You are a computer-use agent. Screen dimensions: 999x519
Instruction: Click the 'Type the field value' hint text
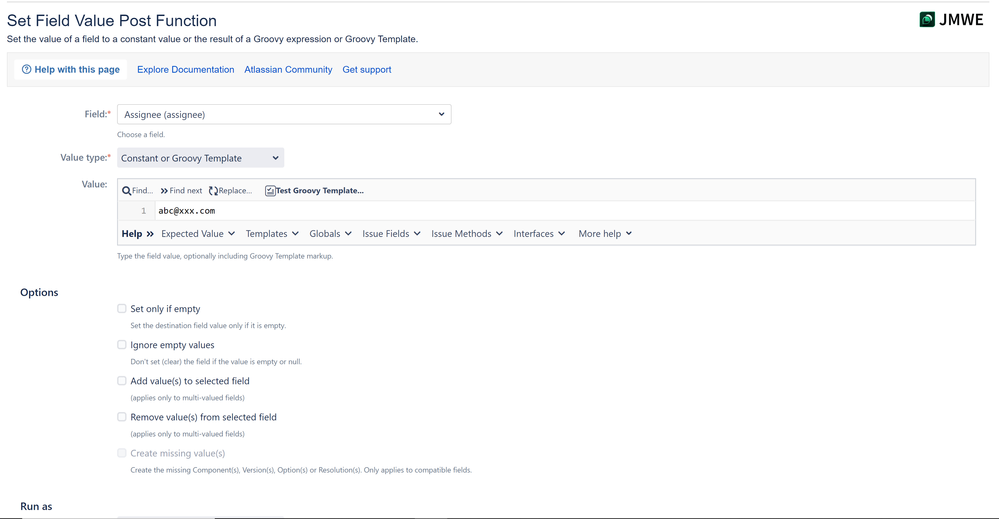[x=225, y=256]
